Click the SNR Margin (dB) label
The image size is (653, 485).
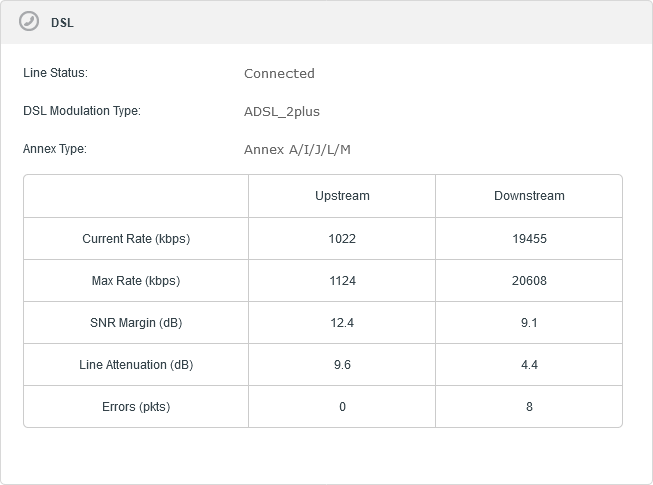point(136,323)
